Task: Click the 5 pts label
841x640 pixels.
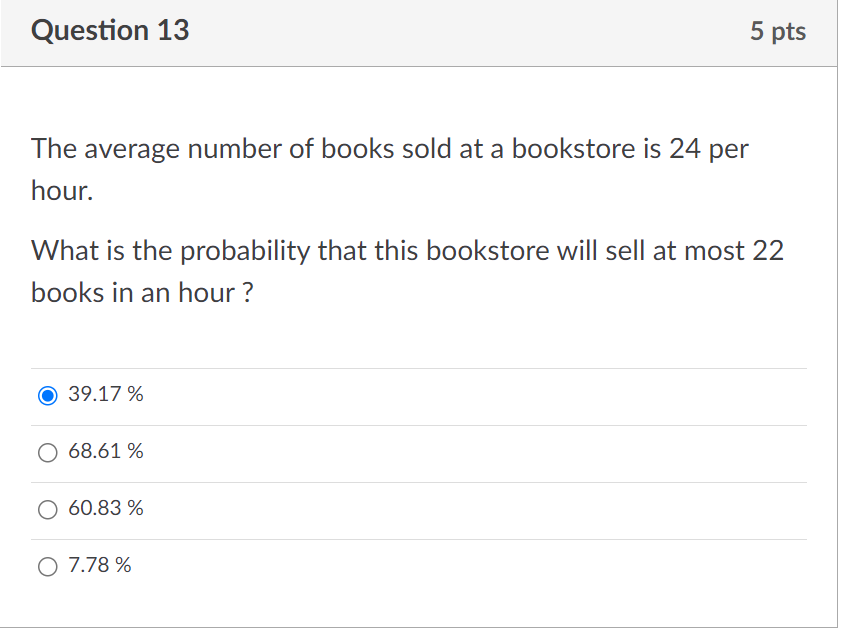Action: point(781,30)
